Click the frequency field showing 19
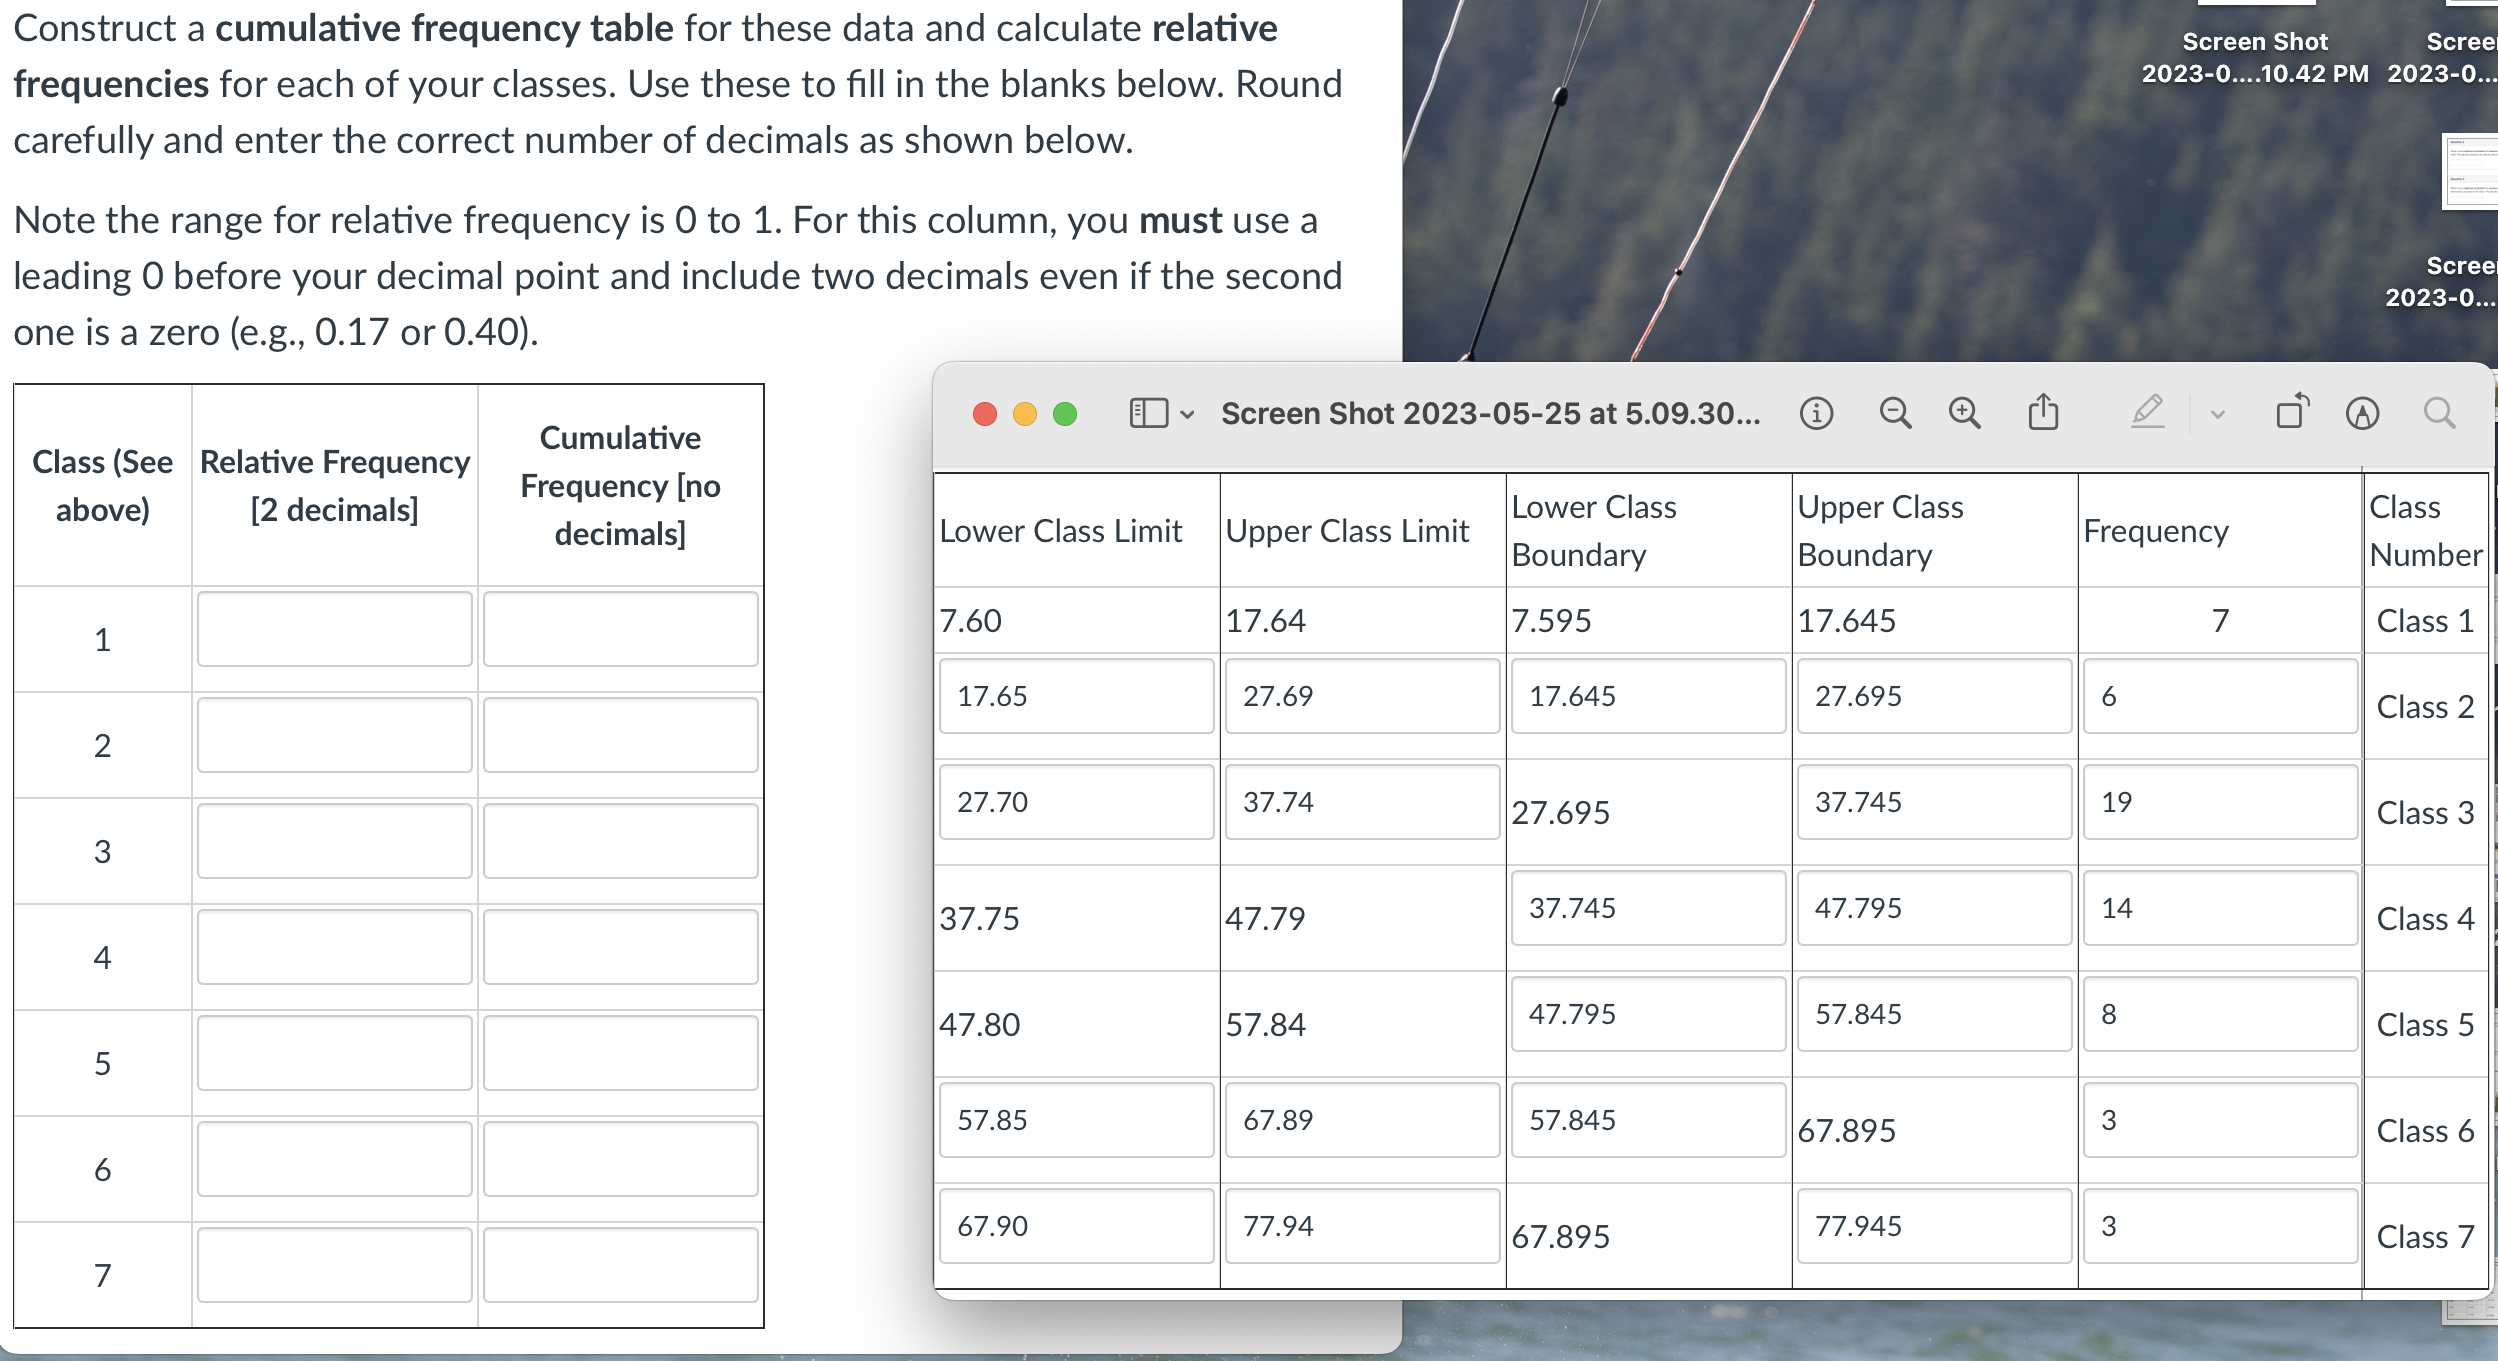 (x=2221, y=802)
